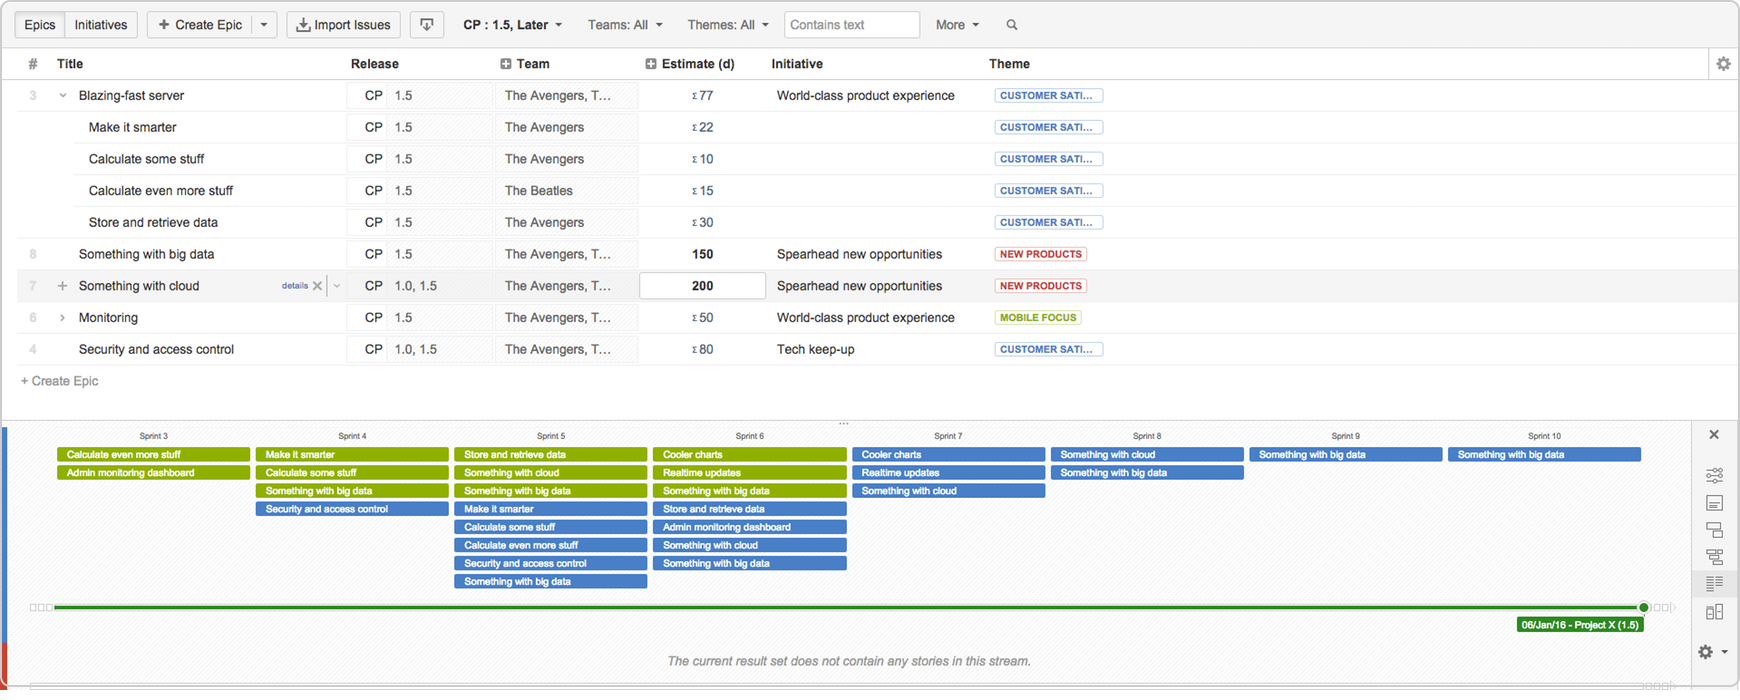Sort by the Title column header
The height and width of the screenshot is (700, 1740).
[x=70, y=64]
